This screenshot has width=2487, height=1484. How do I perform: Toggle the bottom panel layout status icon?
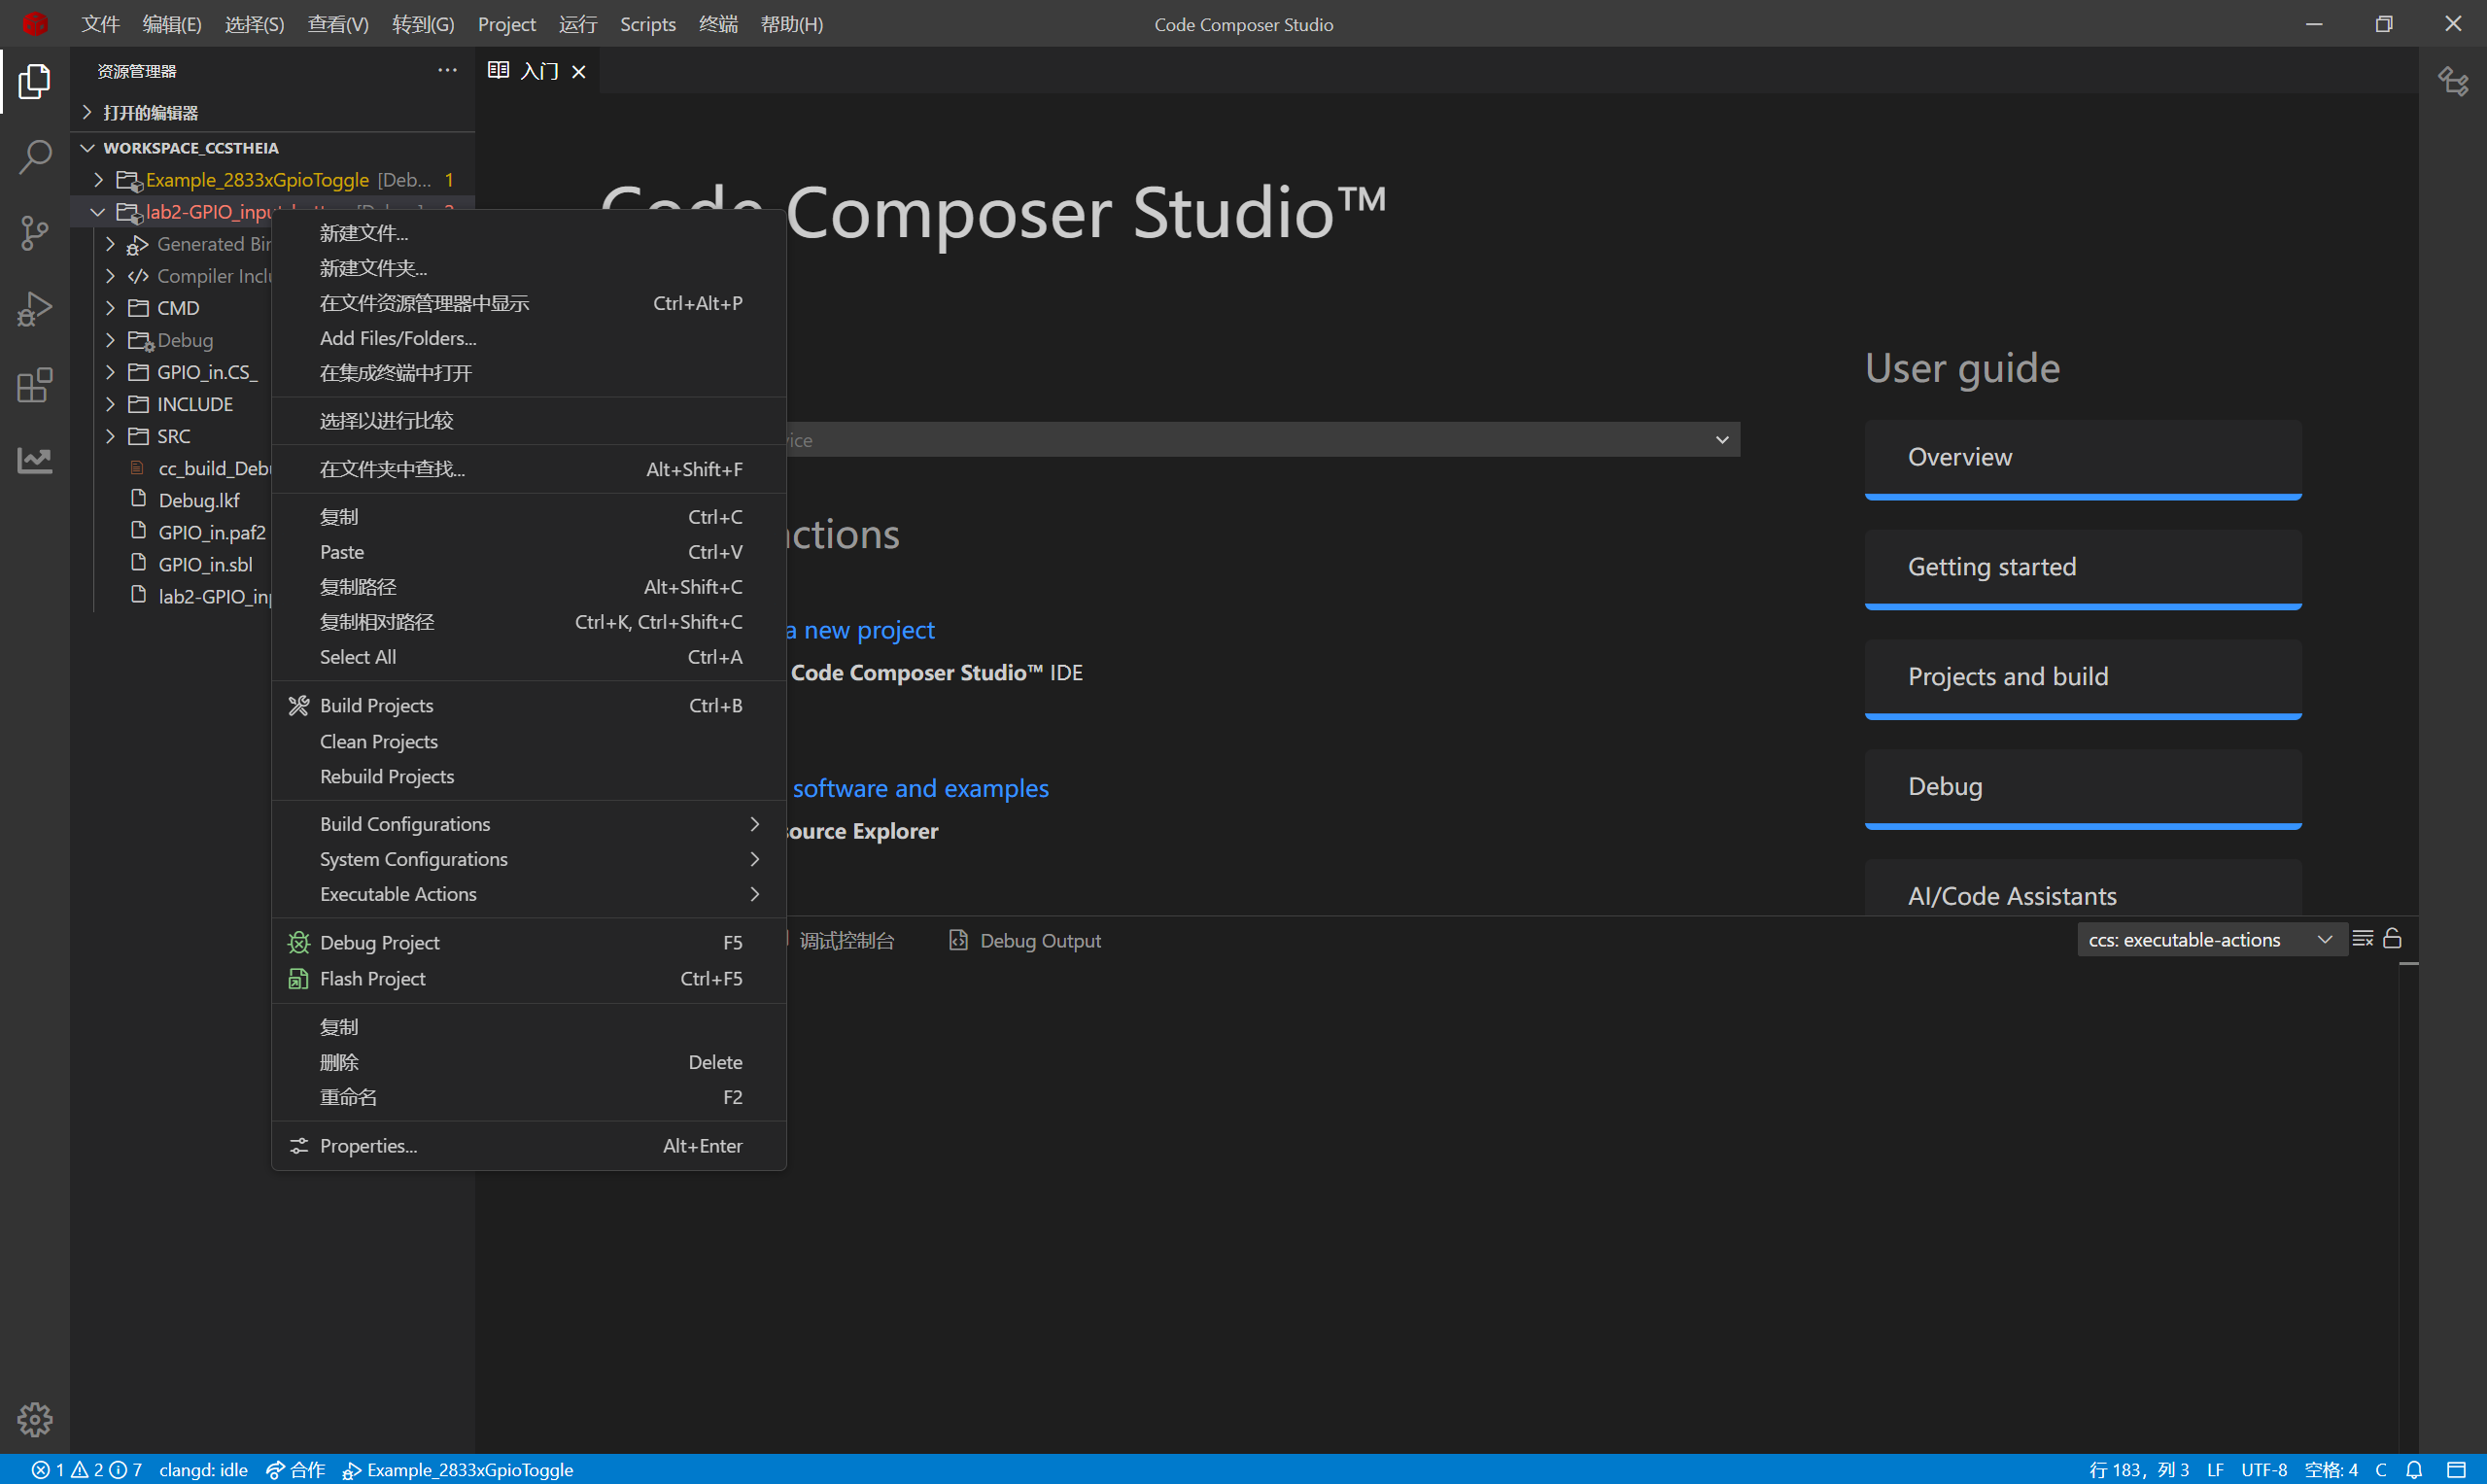pos(2456,1469)
